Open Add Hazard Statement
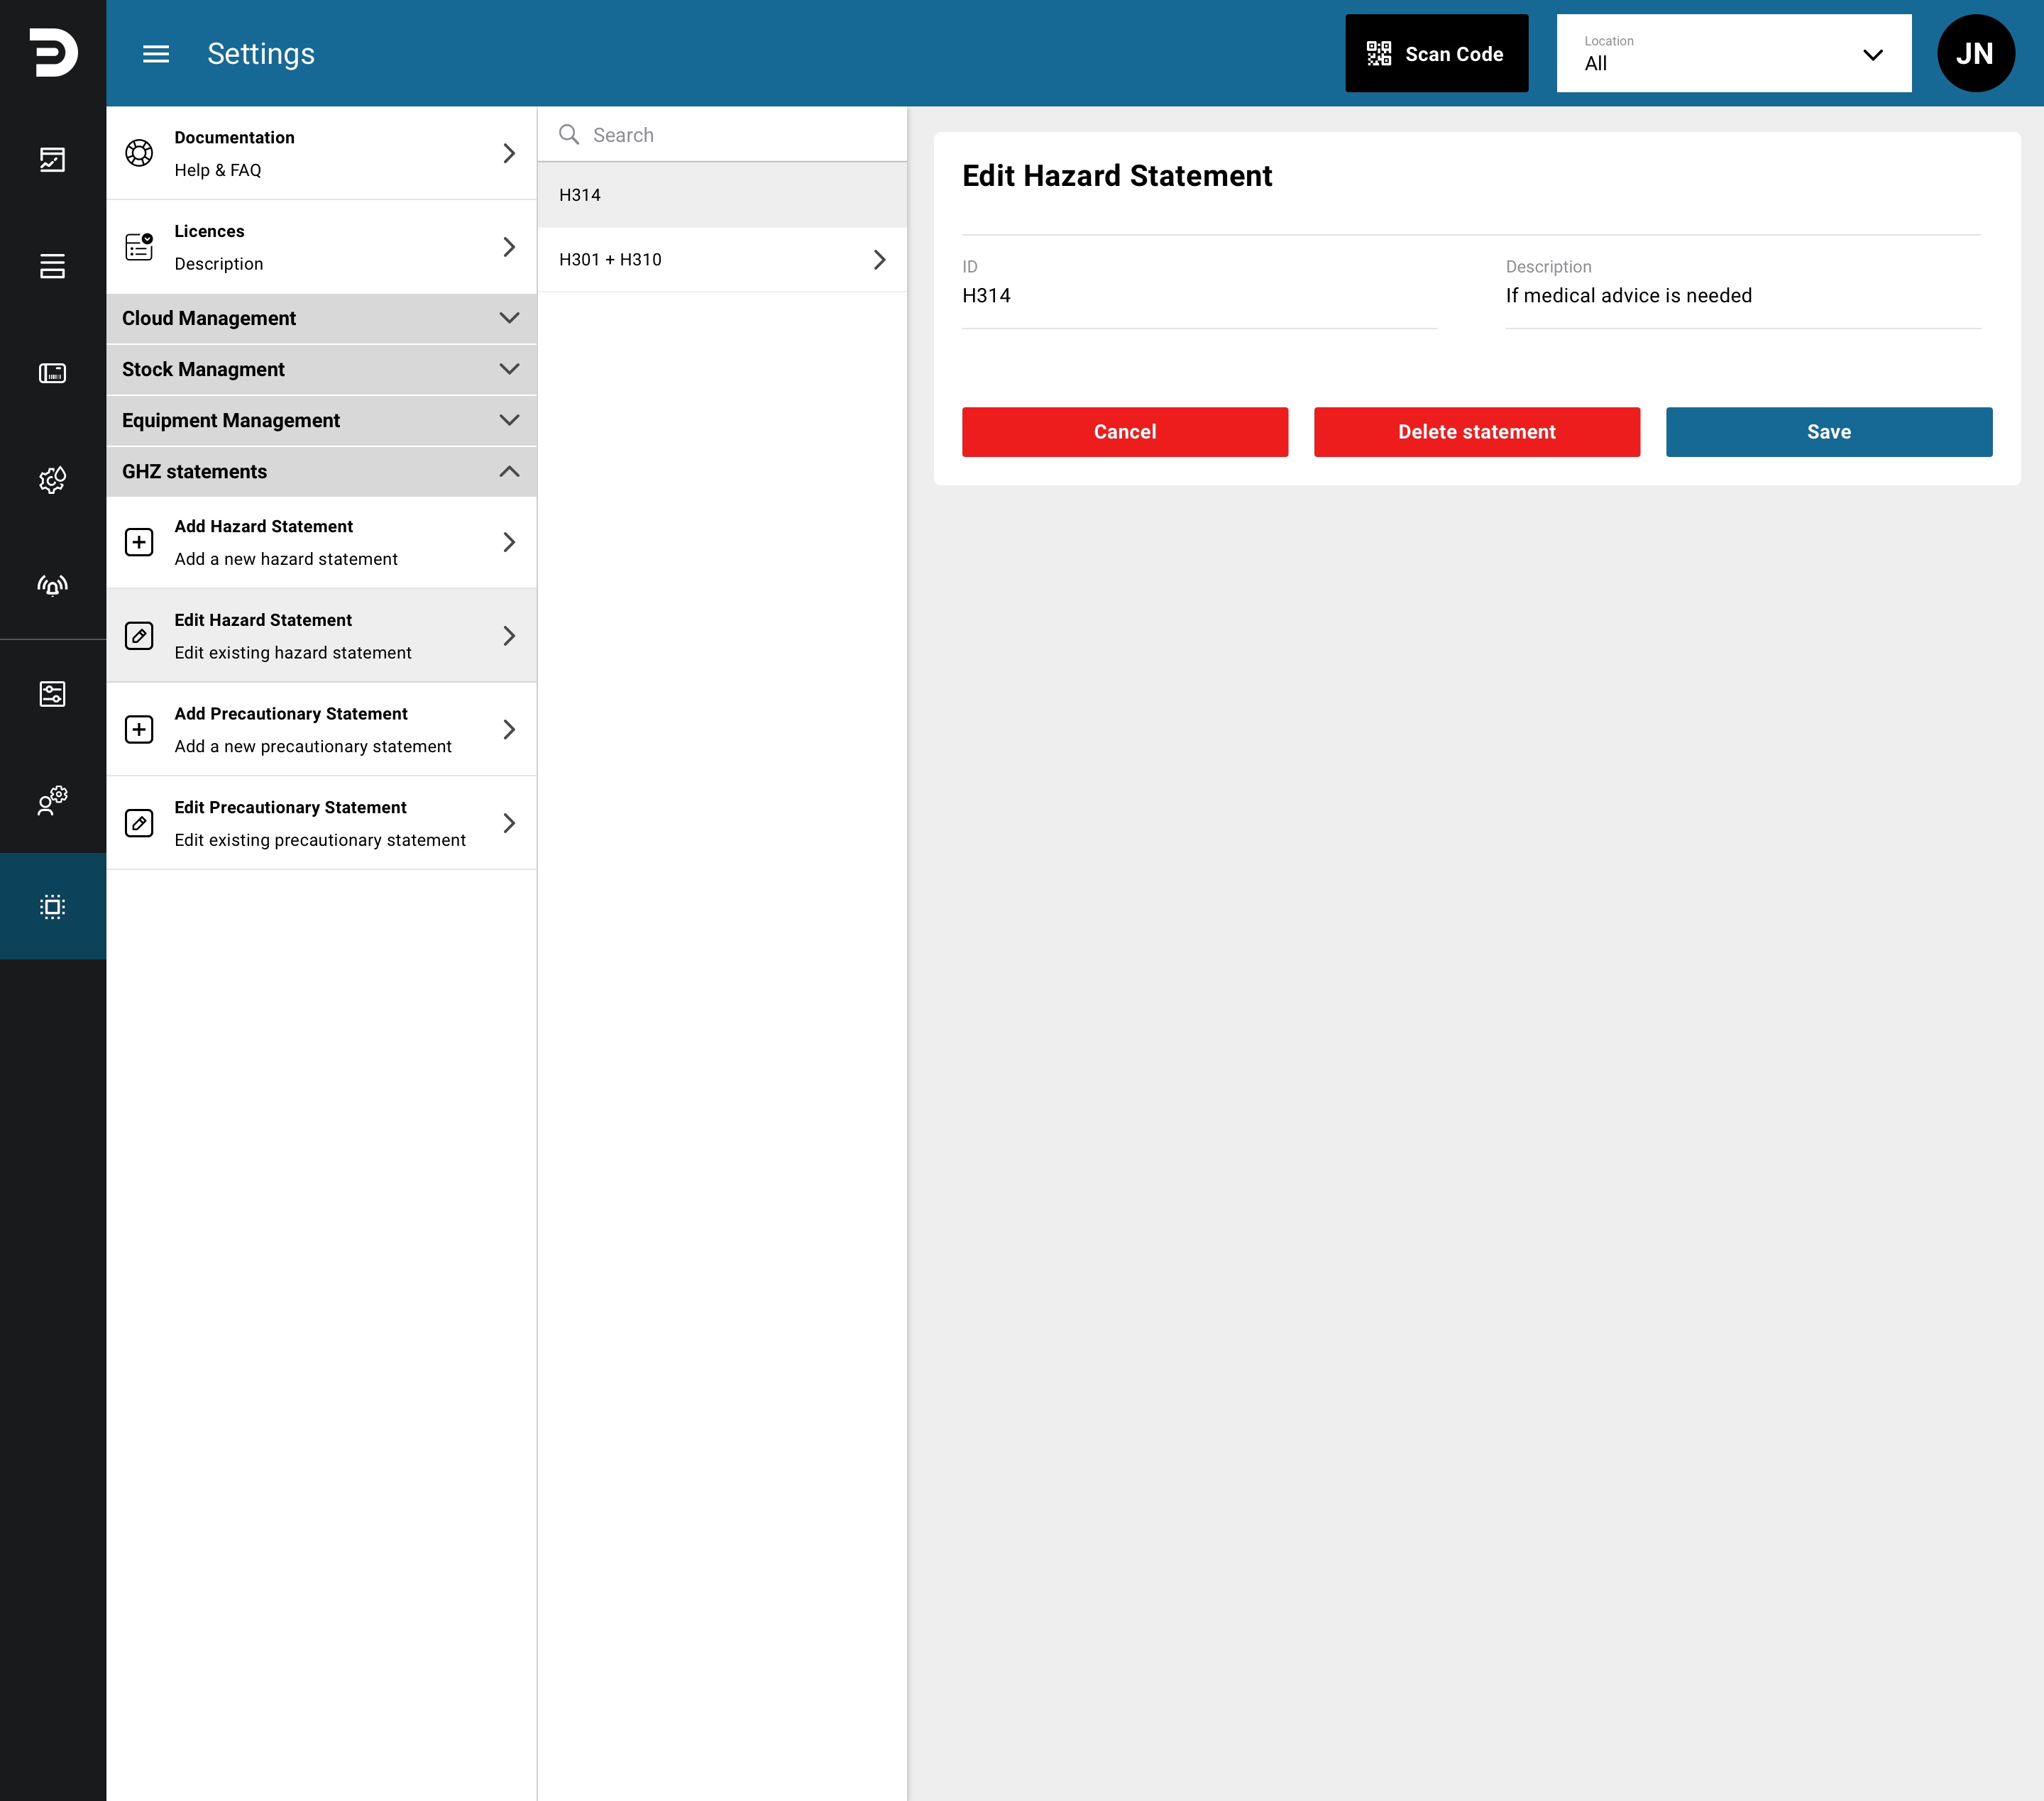Viewport: 2044px width, 1801px height. [322, 542]
